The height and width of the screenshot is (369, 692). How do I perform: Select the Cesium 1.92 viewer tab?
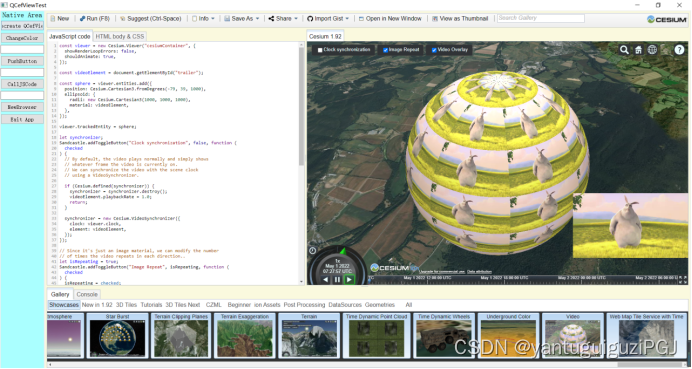pyautogui.click(x=325, y=37)
